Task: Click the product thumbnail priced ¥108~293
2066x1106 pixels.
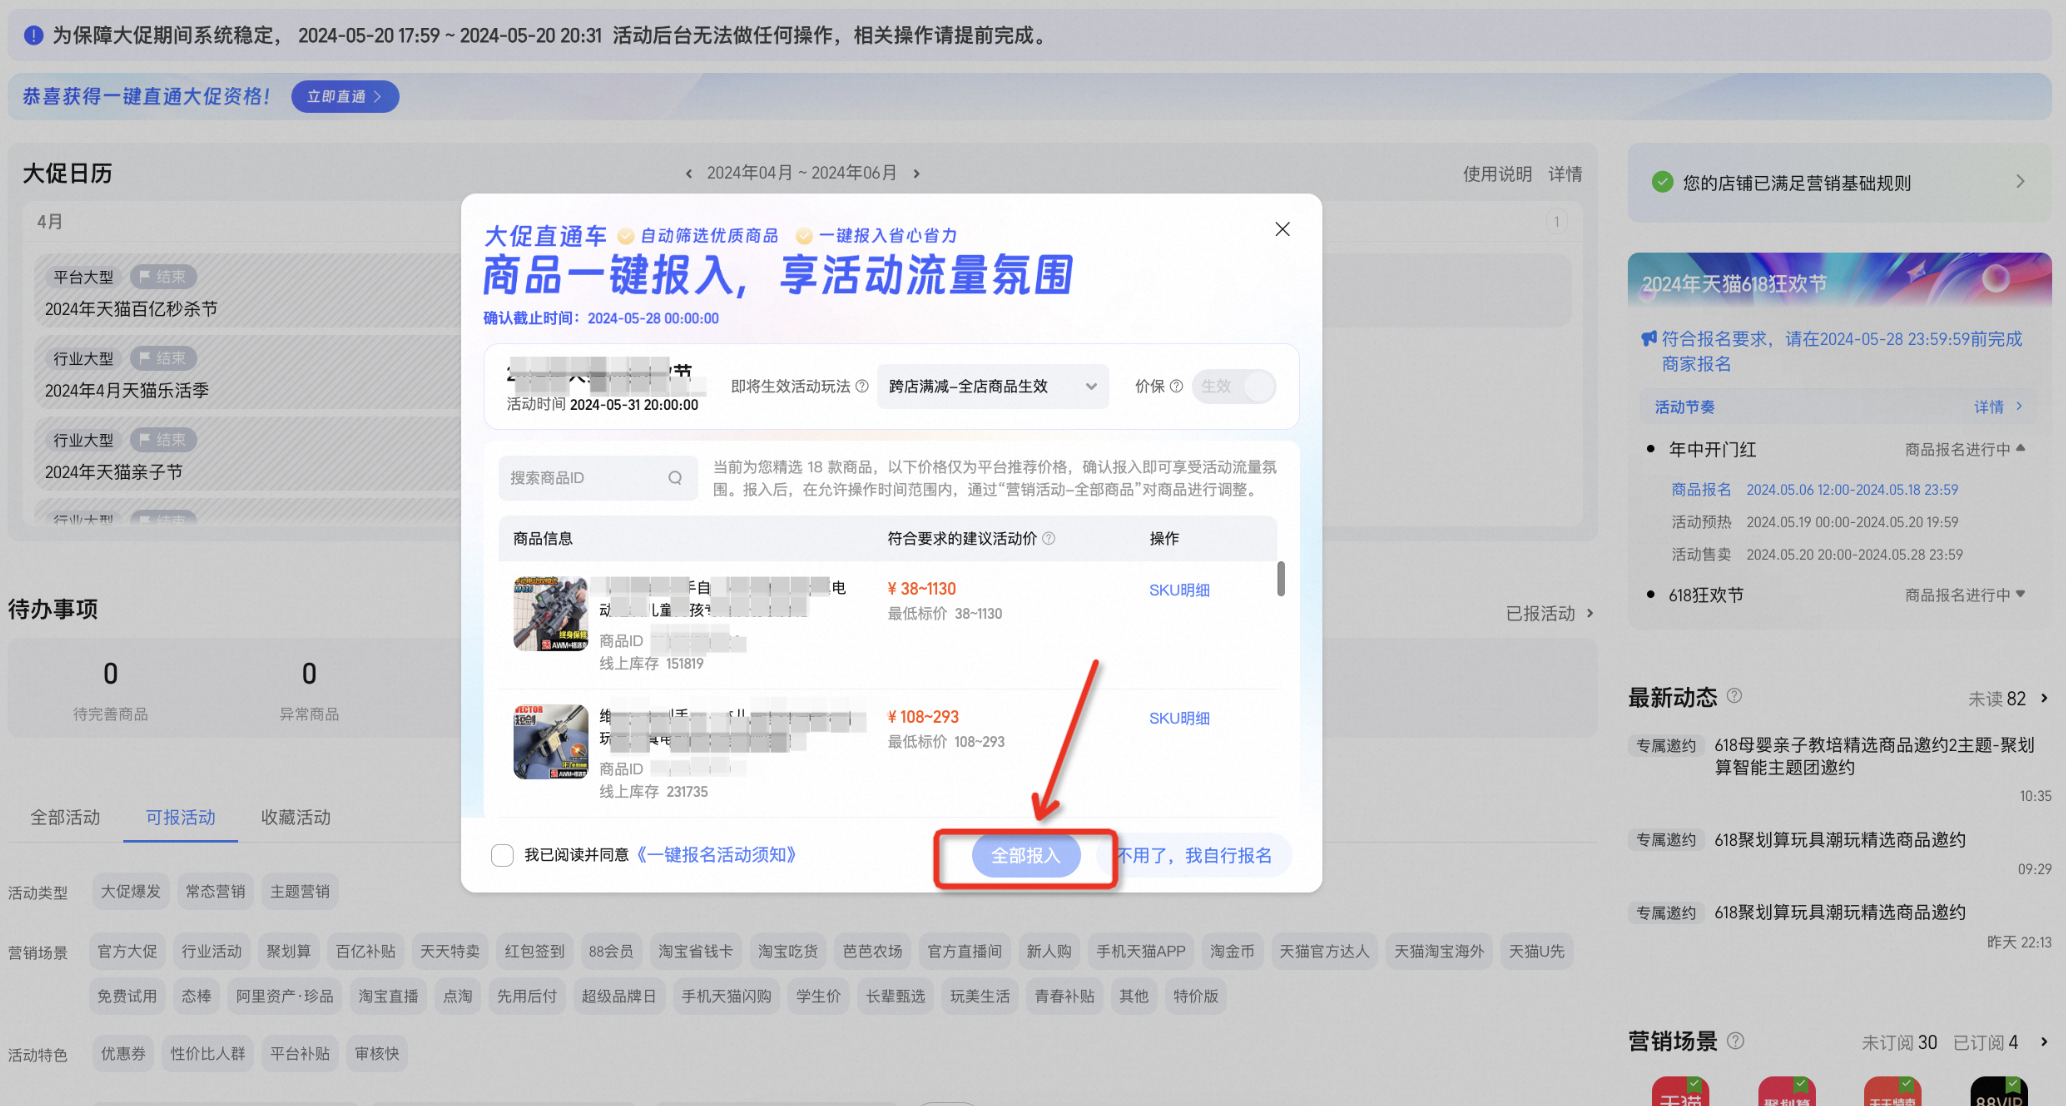Action: click(551, 742)
